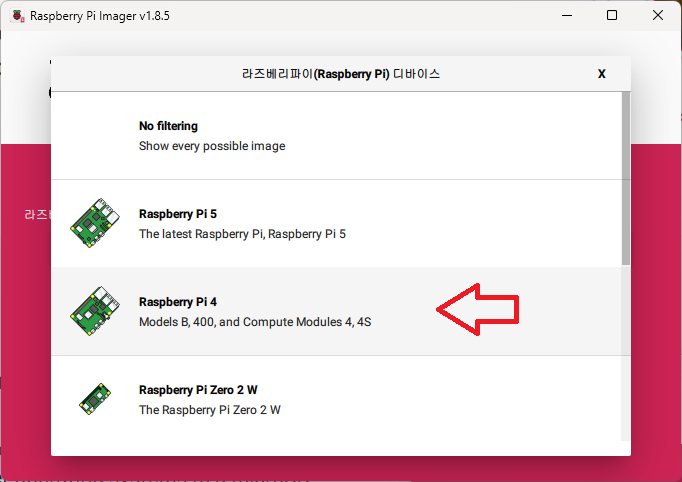Choose Raspberry Pi Zero 2 W title

(x=198, y=390)
